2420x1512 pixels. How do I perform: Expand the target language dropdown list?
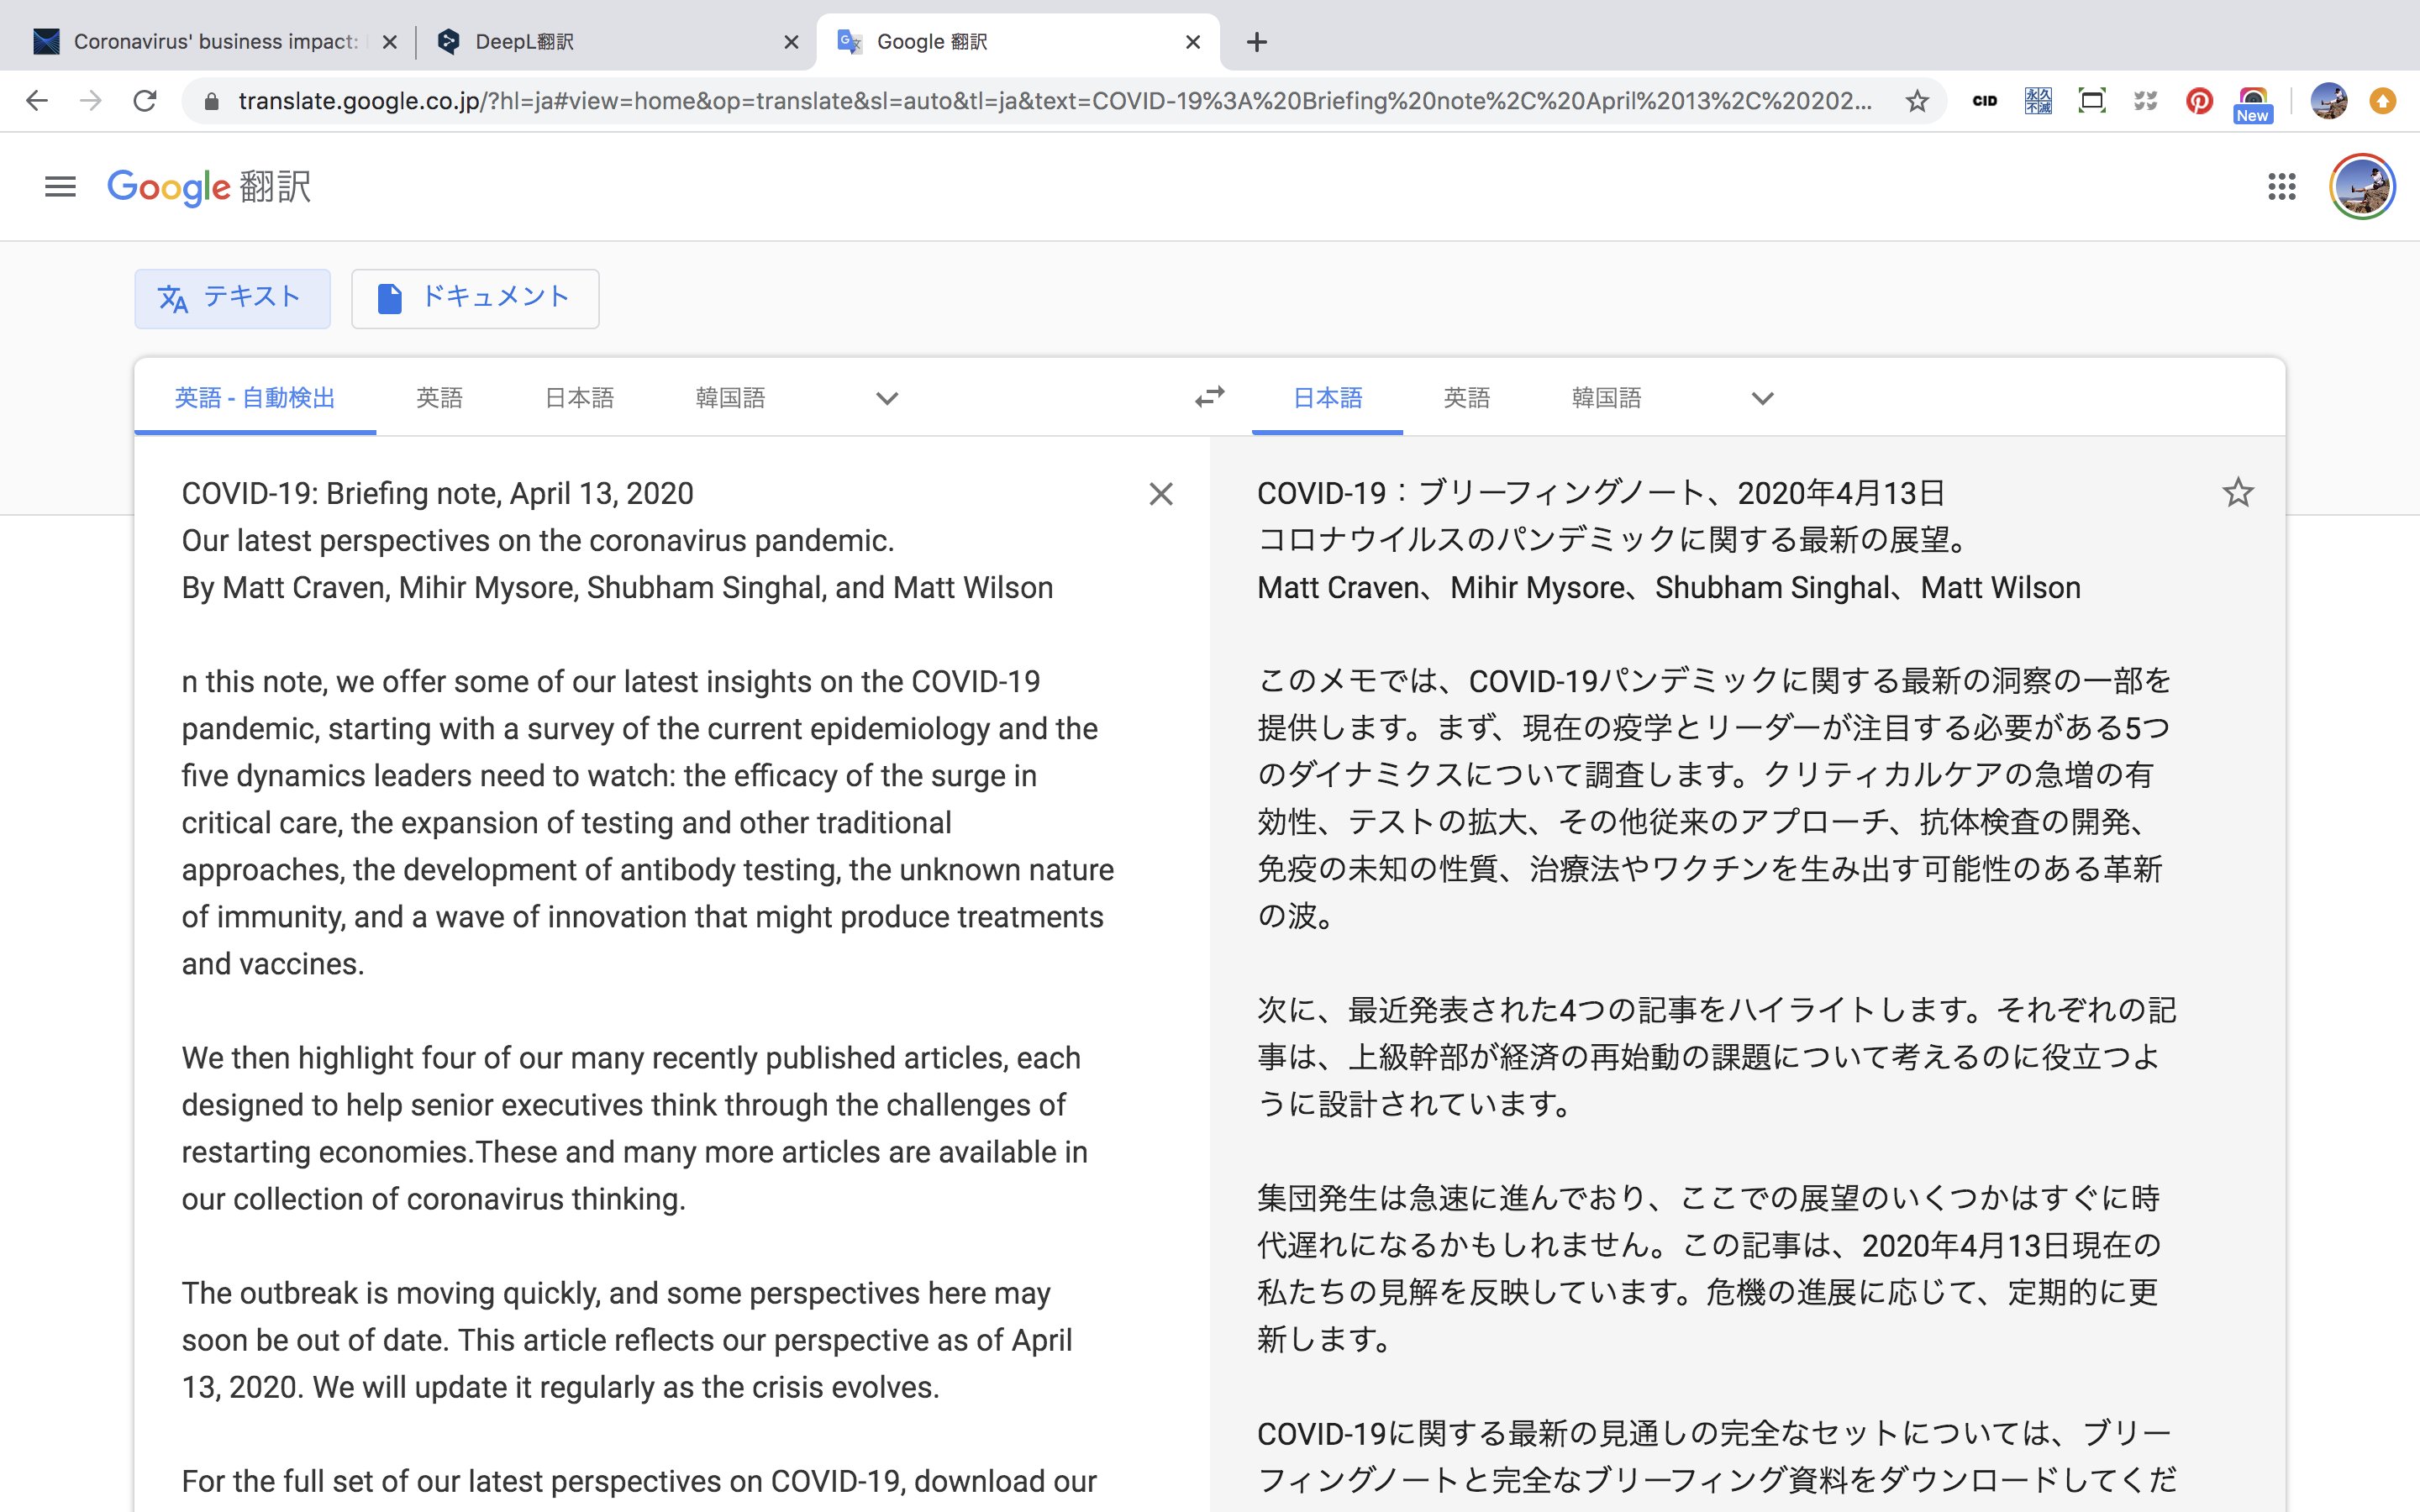(1762, 399)
